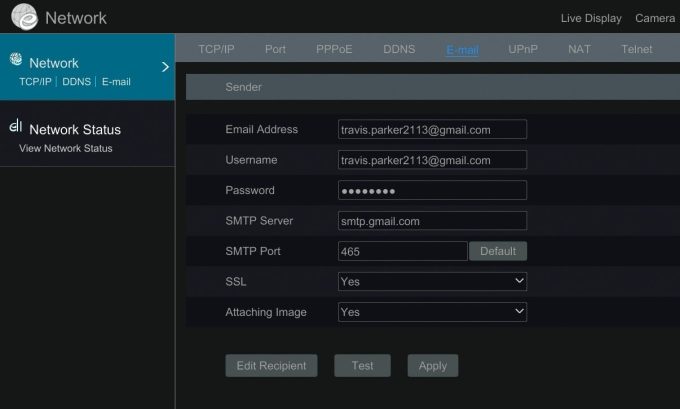Click the Email Address input field

point(432,130)
